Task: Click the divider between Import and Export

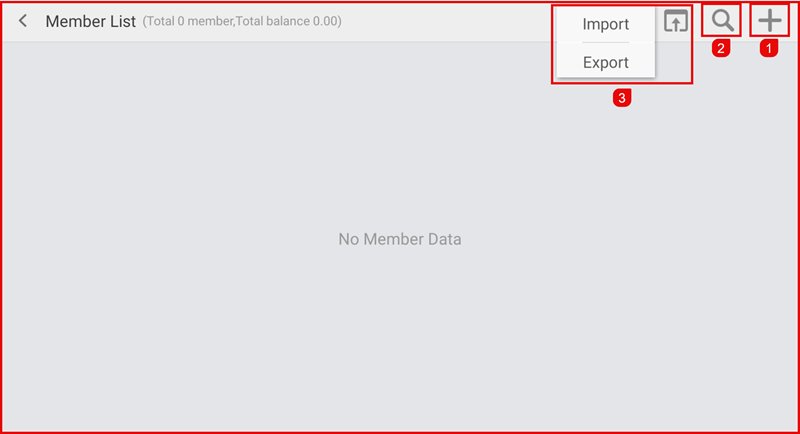Action: point(605,43)
